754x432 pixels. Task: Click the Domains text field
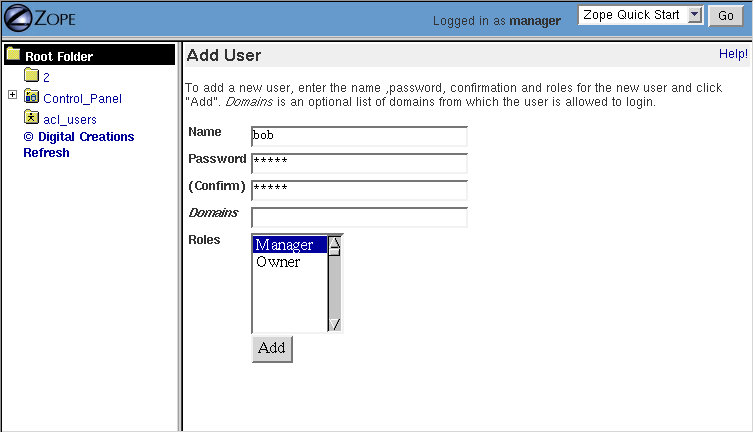[x=359, y=217]
